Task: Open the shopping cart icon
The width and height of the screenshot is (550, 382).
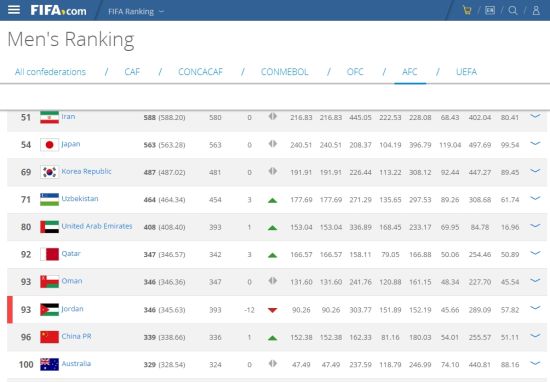Action: click(467, 11)
